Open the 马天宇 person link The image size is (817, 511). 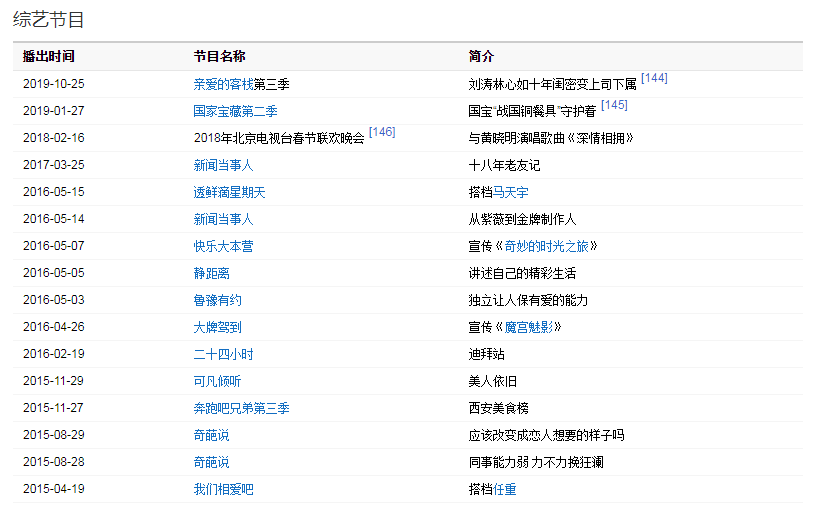[511, 192]
